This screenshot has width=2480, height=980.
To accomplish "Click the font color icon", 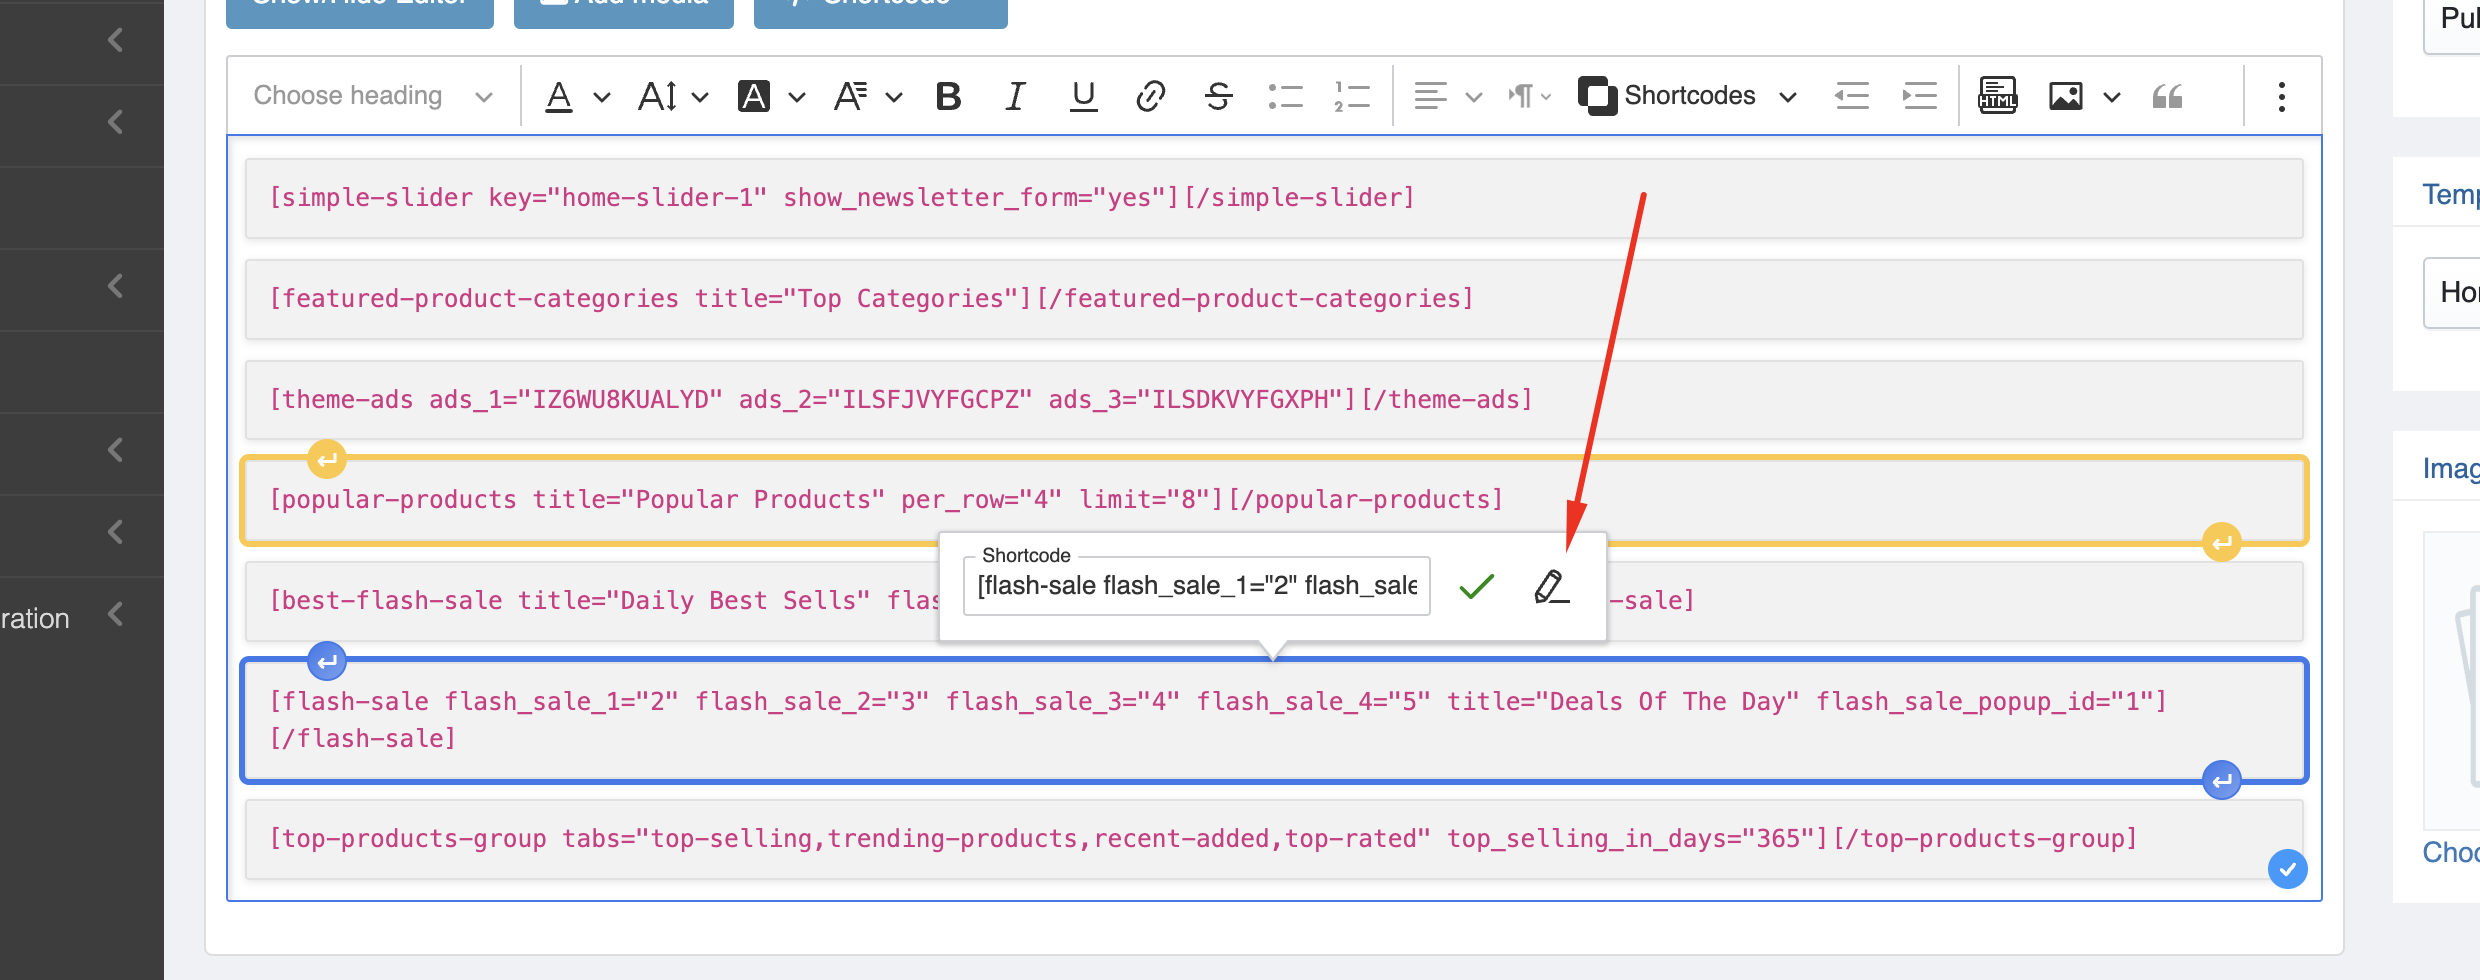I will coord(559,96).
